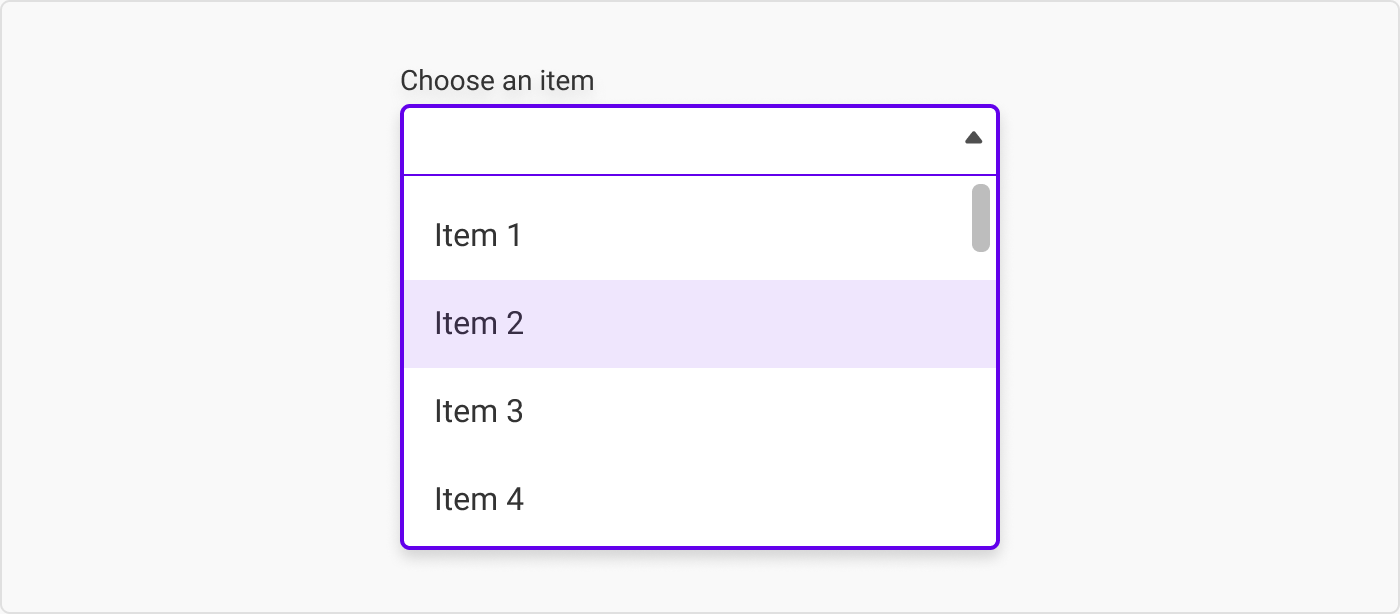This screenshot has height=614, width=1400.
Task: Click the 'Item 1' text
Action: pos(478,236)
